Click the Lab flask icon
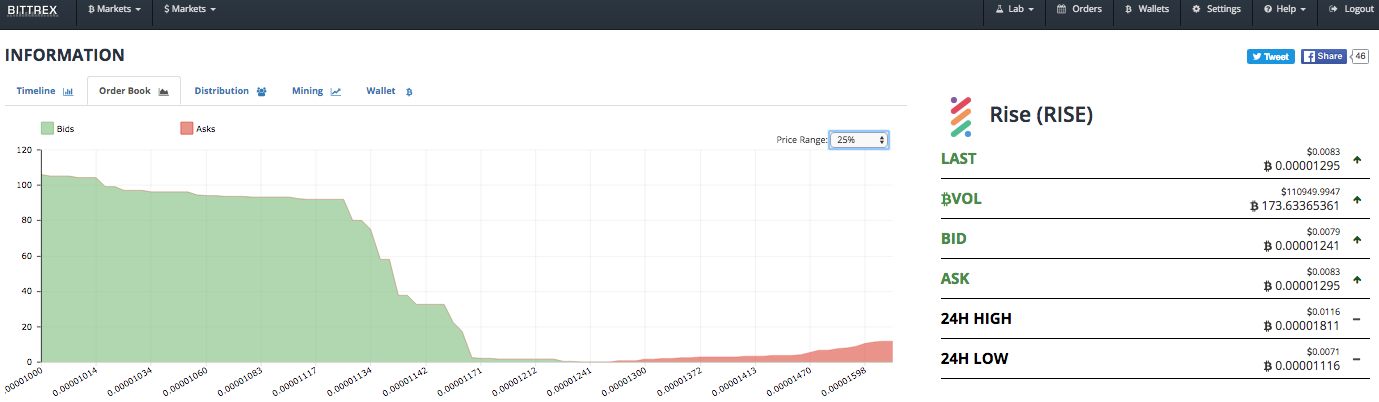The height and width of the screenshot is (402, 1379). 999,9
